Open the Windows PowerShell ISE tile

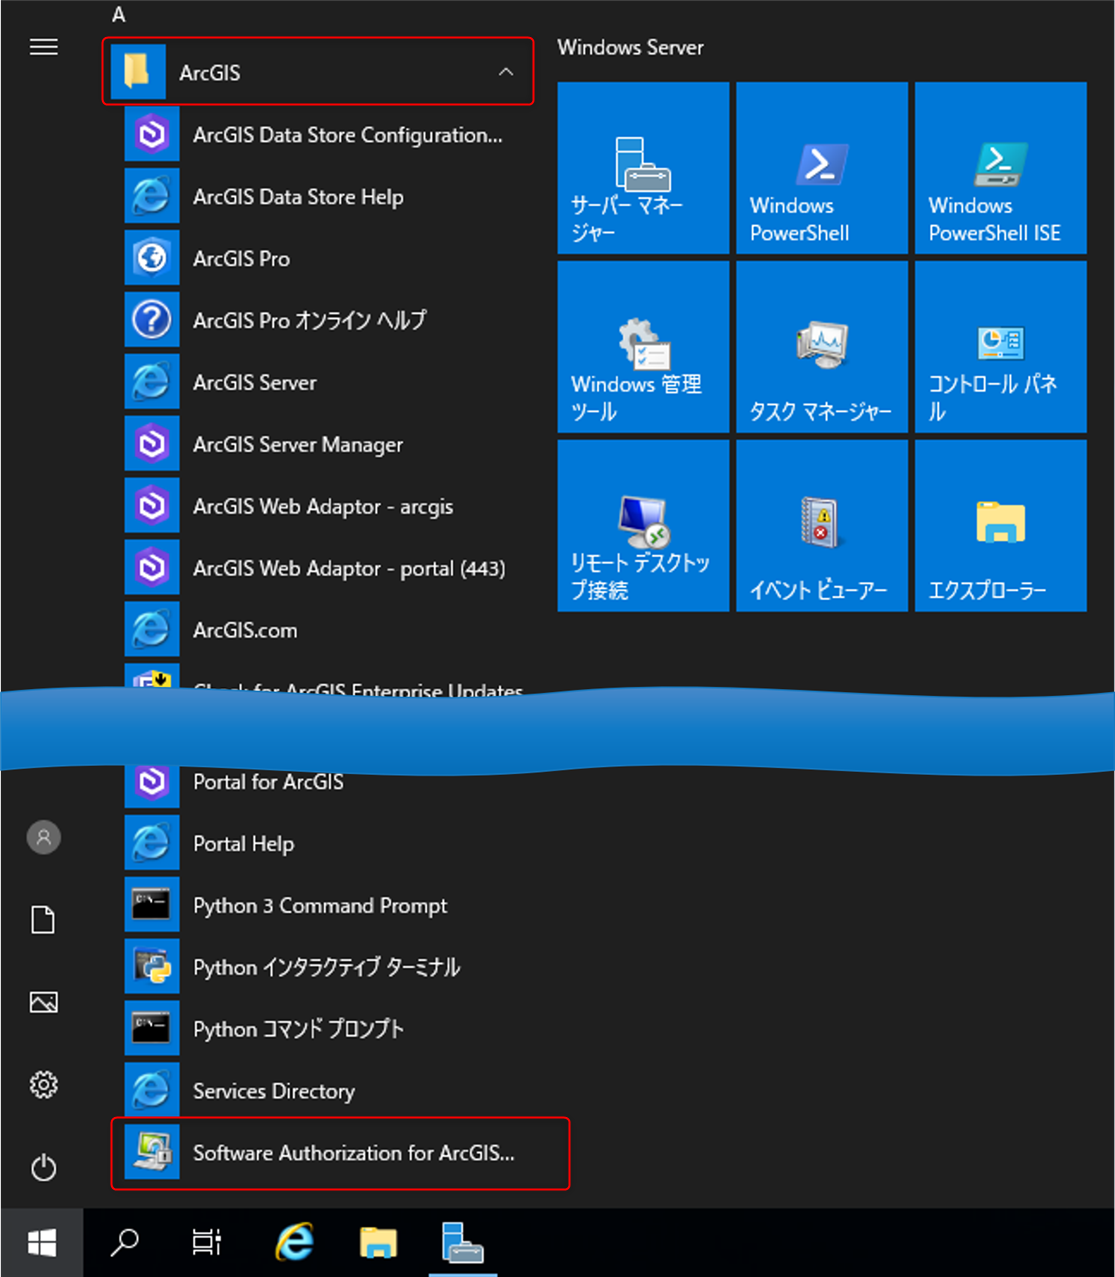point(1001,167)
